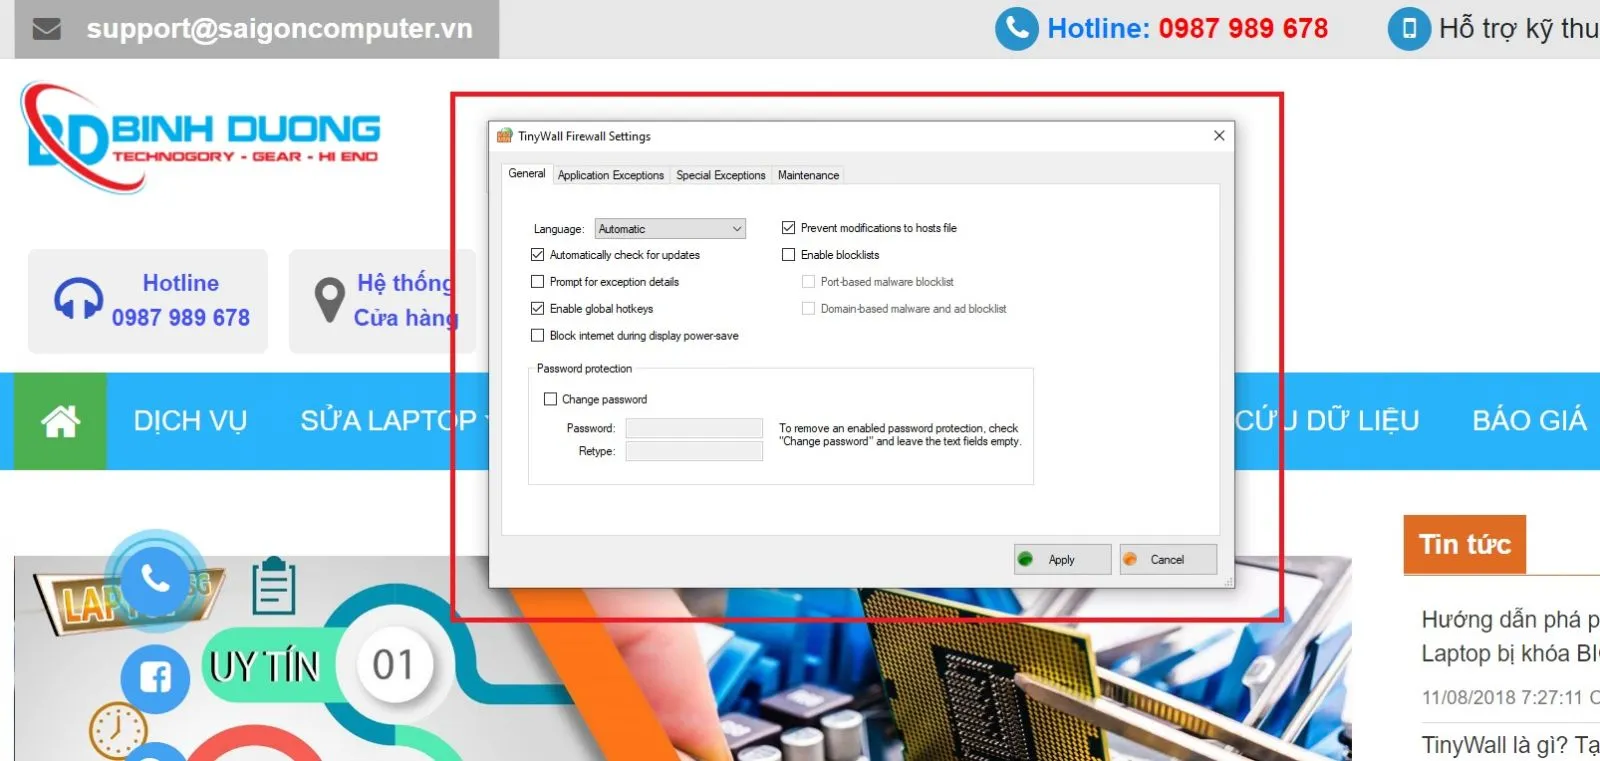The width and height of the screenshot is (1600, 761).
Task: Close the TinyWall Firewall Settings dialog
Action: coord(1219,136)
